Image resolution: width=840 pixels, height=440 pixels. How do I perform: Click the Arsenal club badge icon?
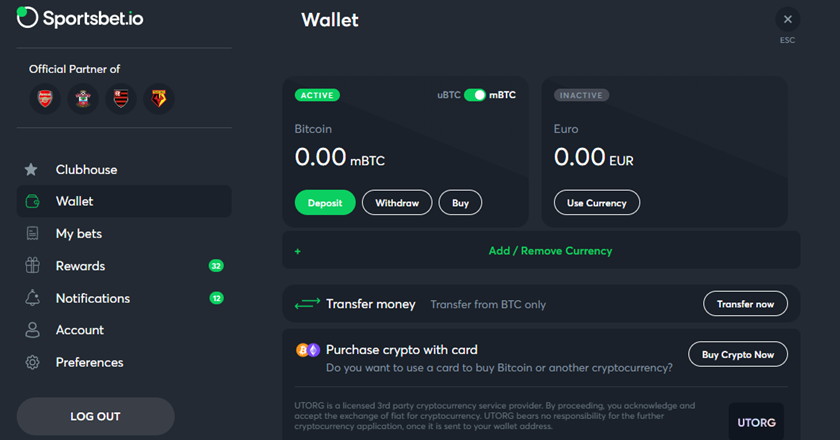(45, 99)
